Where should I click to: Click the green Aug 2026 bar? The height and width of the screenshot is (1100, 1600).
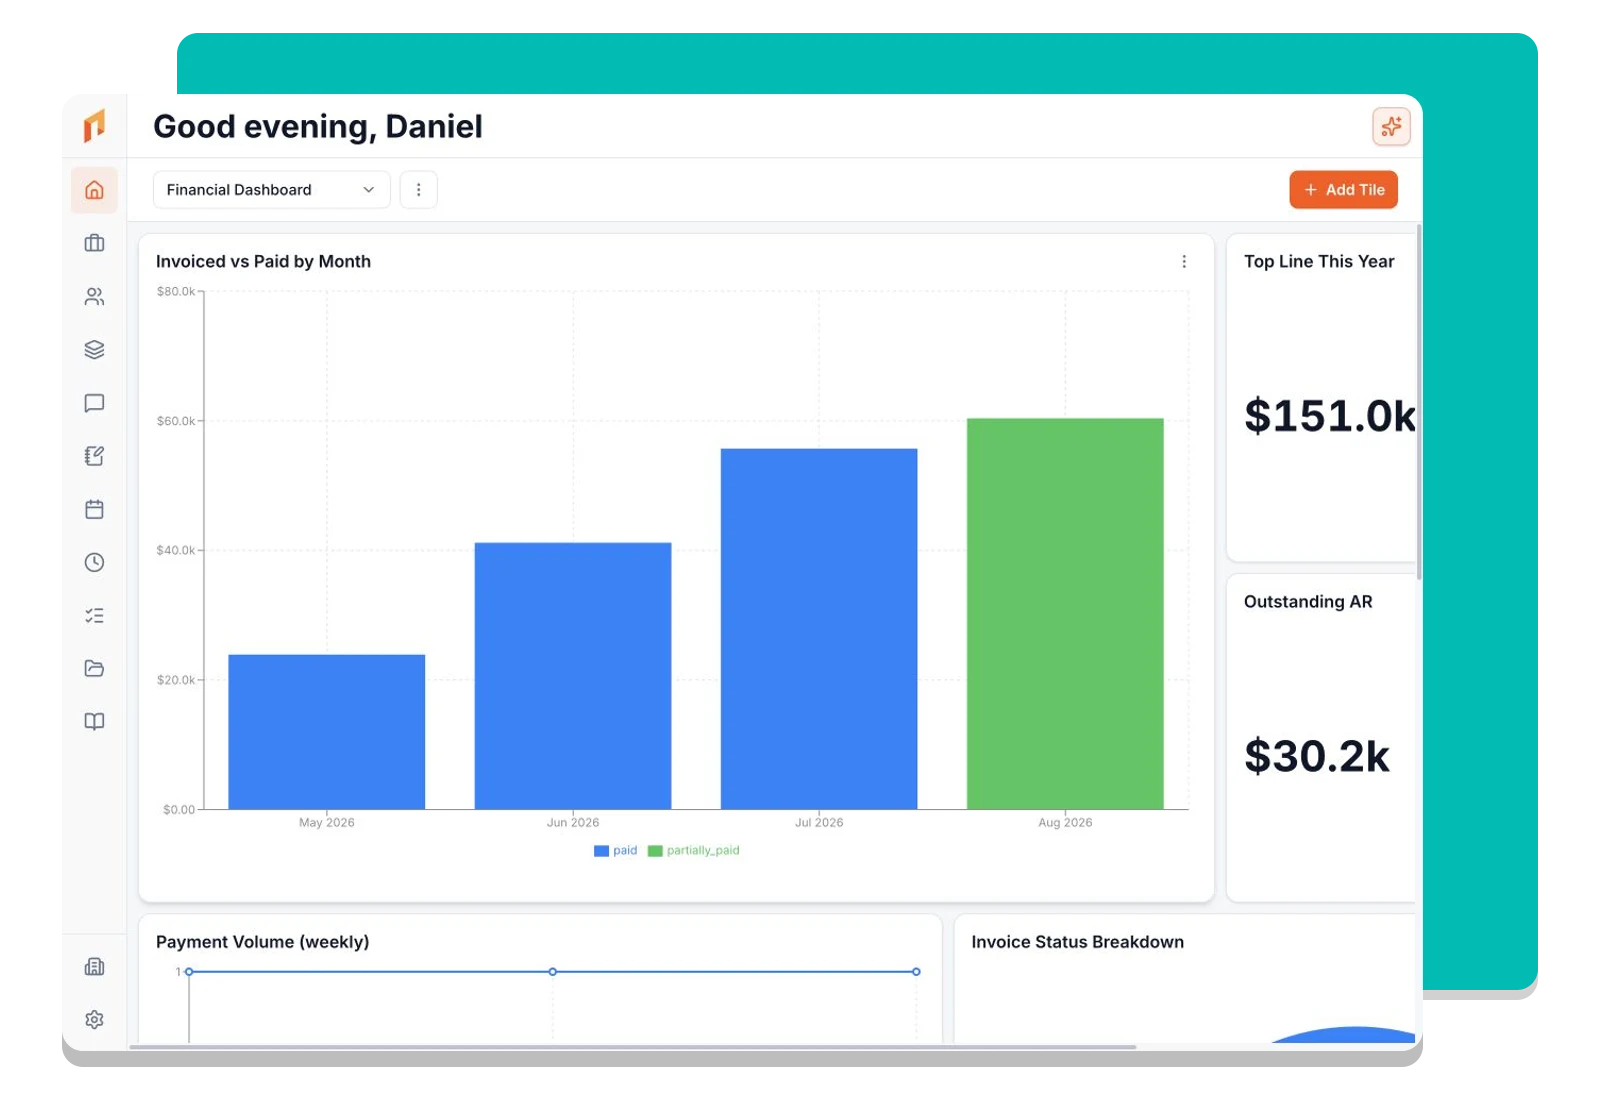point(1065,614)
